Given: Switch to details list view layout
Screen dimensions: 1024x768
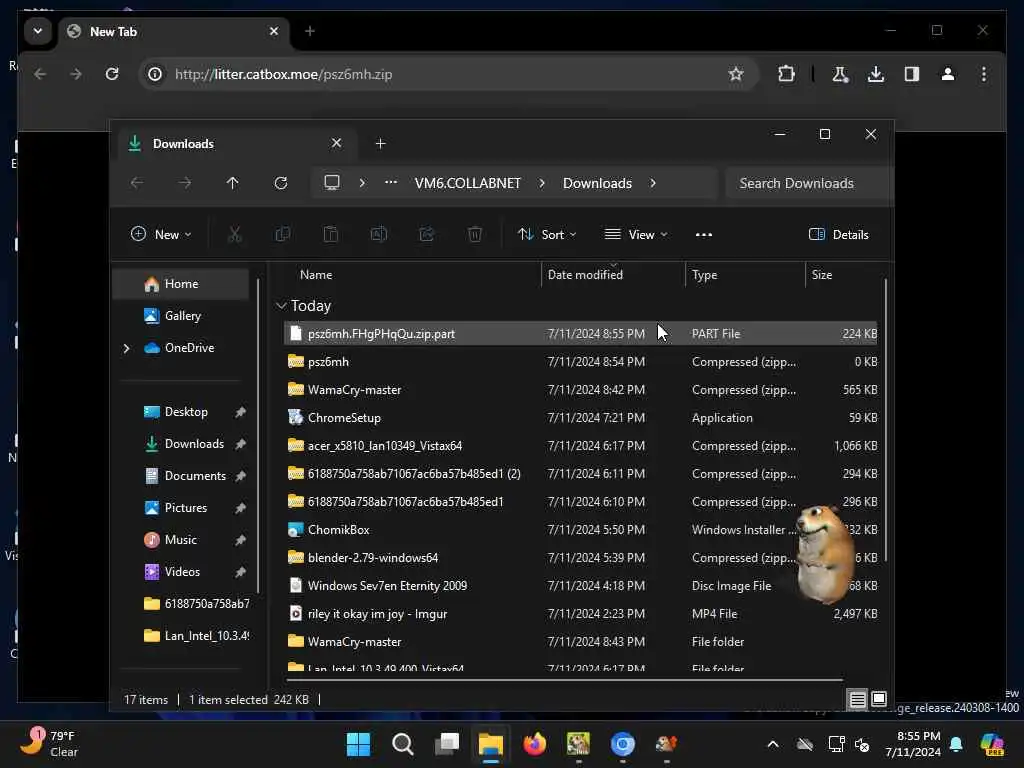Looking at the screenshot, I should click(857, 699).
